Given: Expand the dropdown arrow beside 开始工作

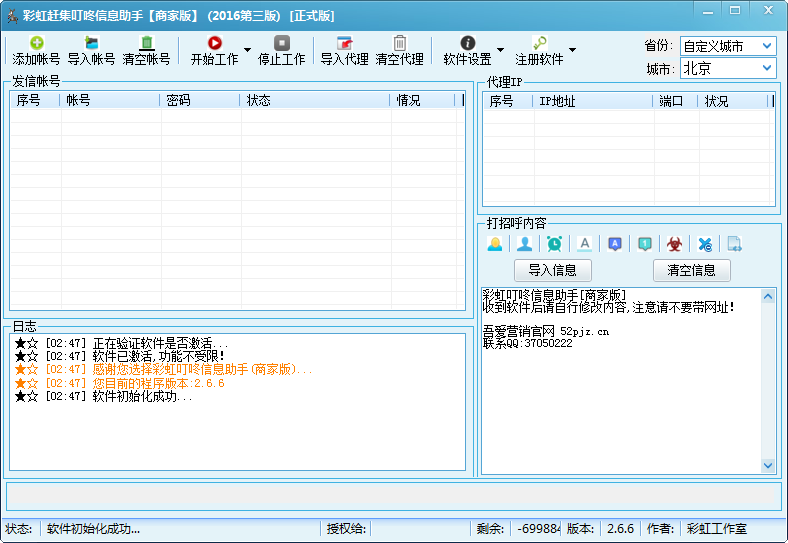Looking at the screenshot, I should [247, 50].
